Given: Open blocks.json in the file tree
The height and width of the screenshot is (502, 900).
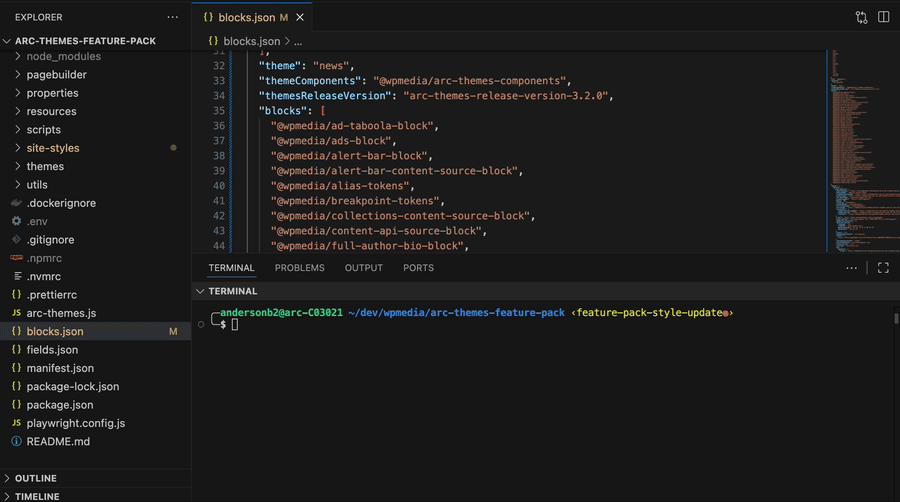Looking at the screenshot, I should click(55, 332).
